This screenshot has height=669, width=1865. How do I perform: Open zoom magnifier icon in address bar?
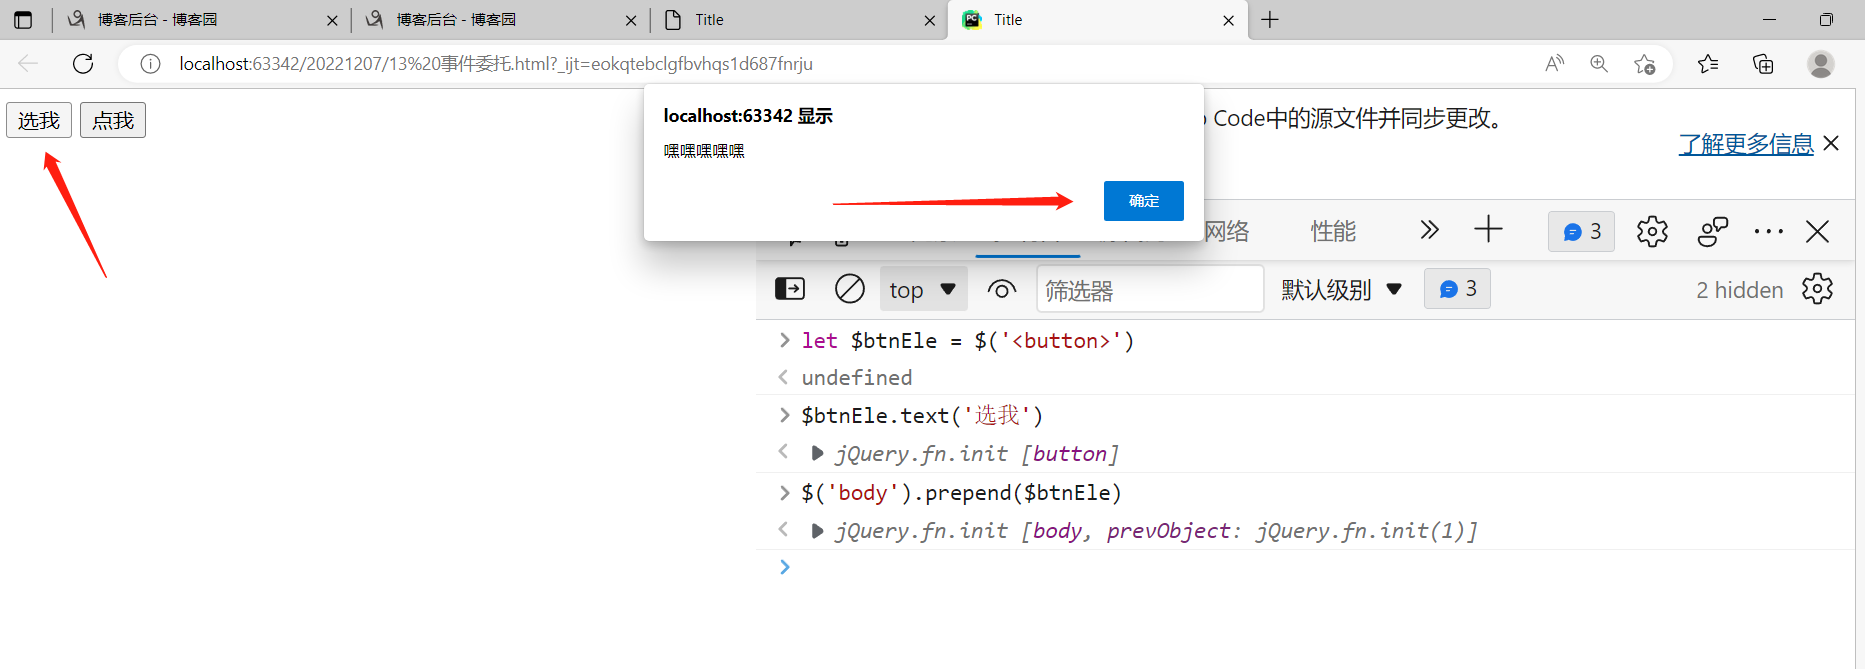1599,64
